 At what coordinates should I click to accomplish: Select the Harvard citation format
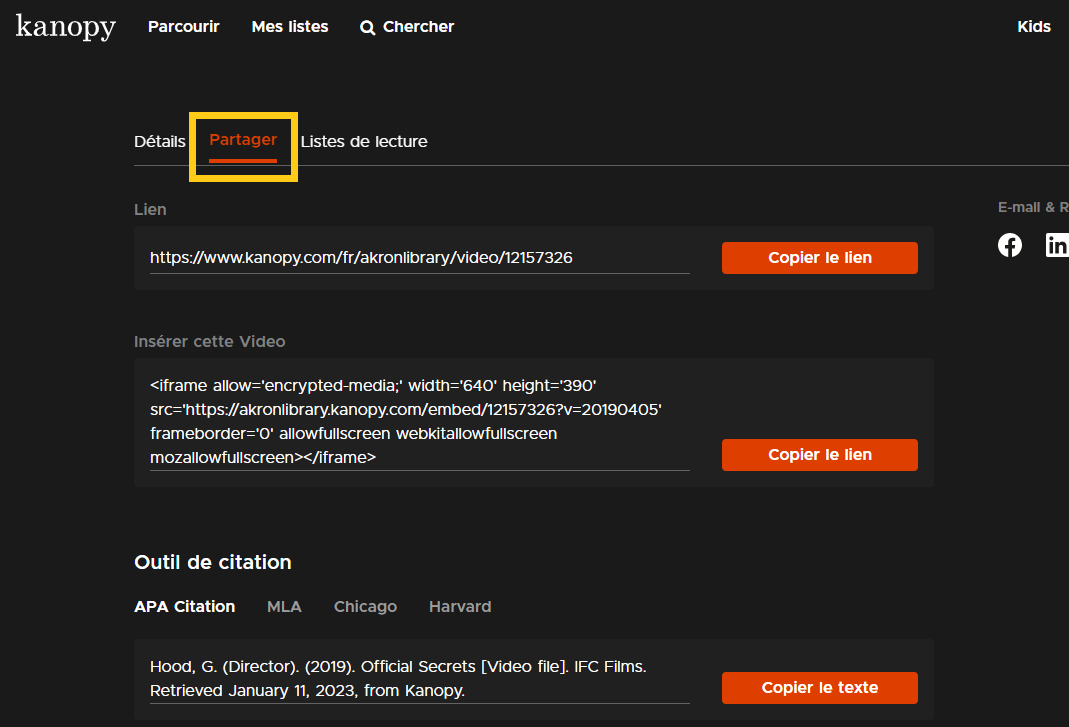point(460,606)
